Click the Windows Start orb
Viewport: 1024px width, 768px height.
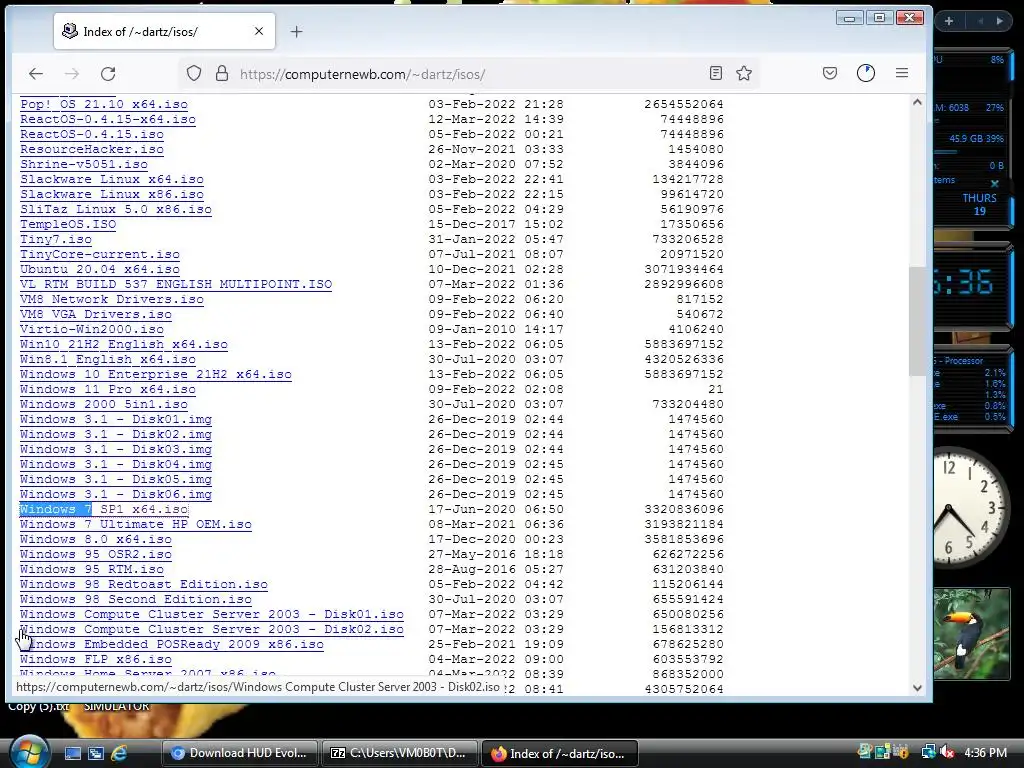pos(29,752)
